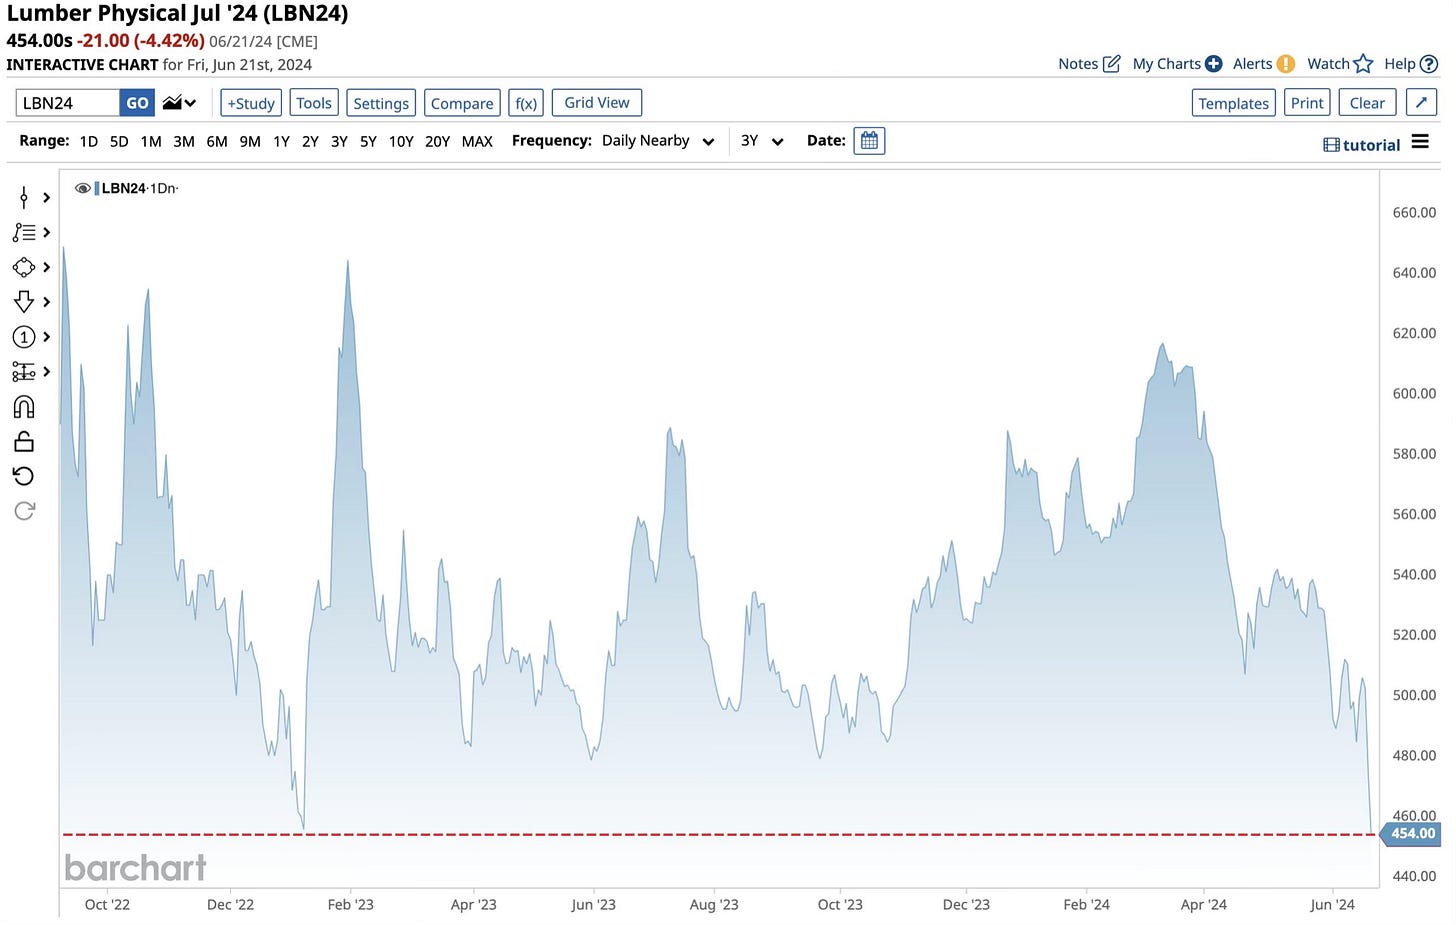Viewport: 1456px width, 925px height.
Task: Select the 5D range
Action: pos(119,141)
